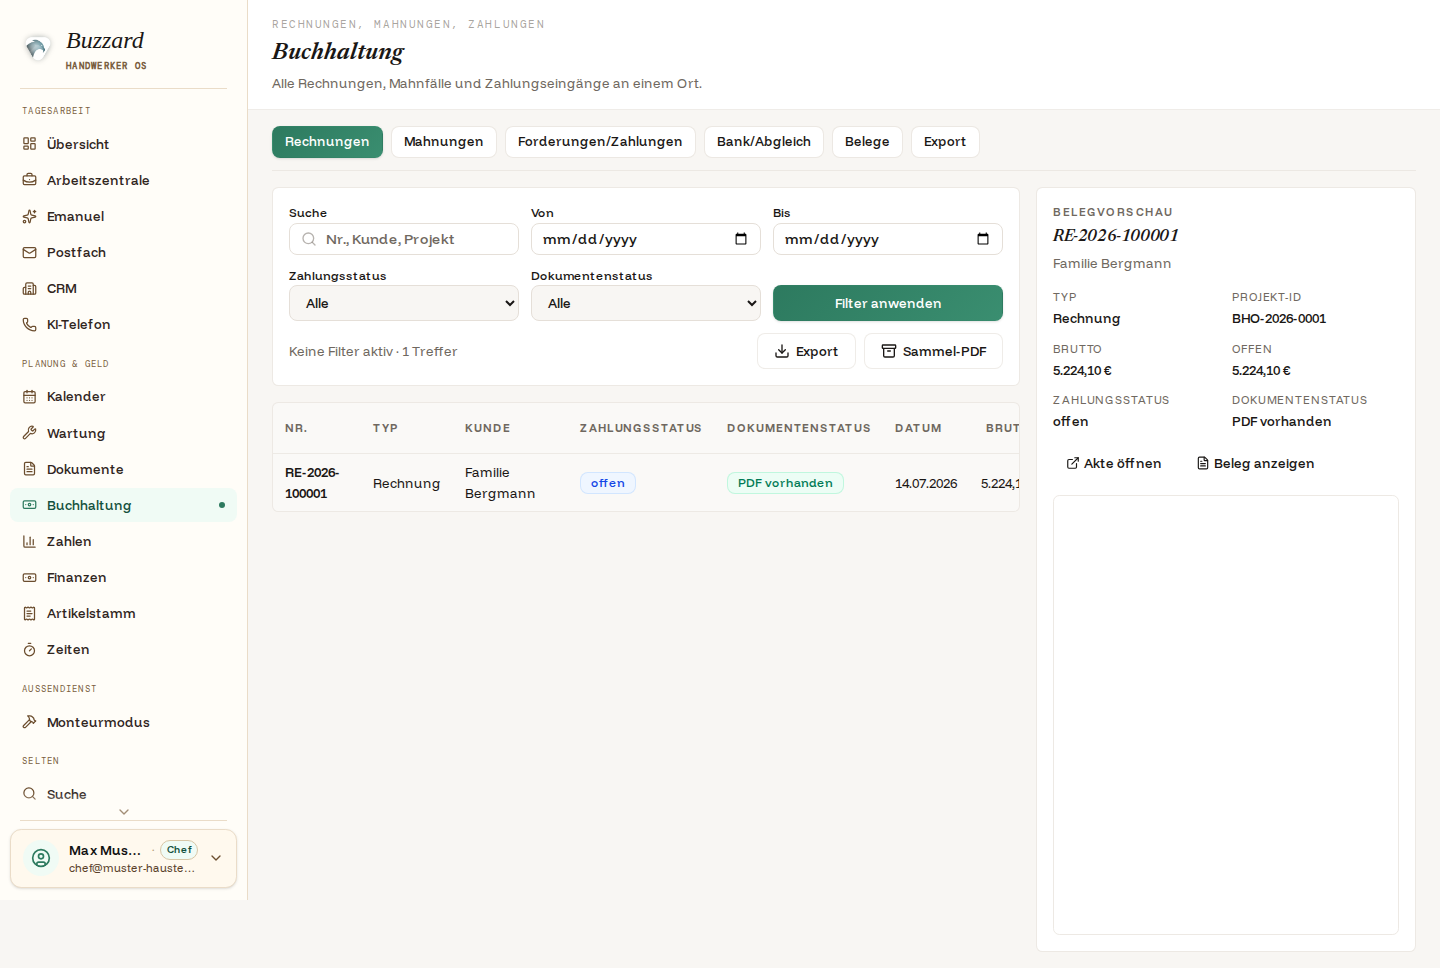1440x968 pixels.
Task: Click Filter anwenden button
Action: (888, 303)
